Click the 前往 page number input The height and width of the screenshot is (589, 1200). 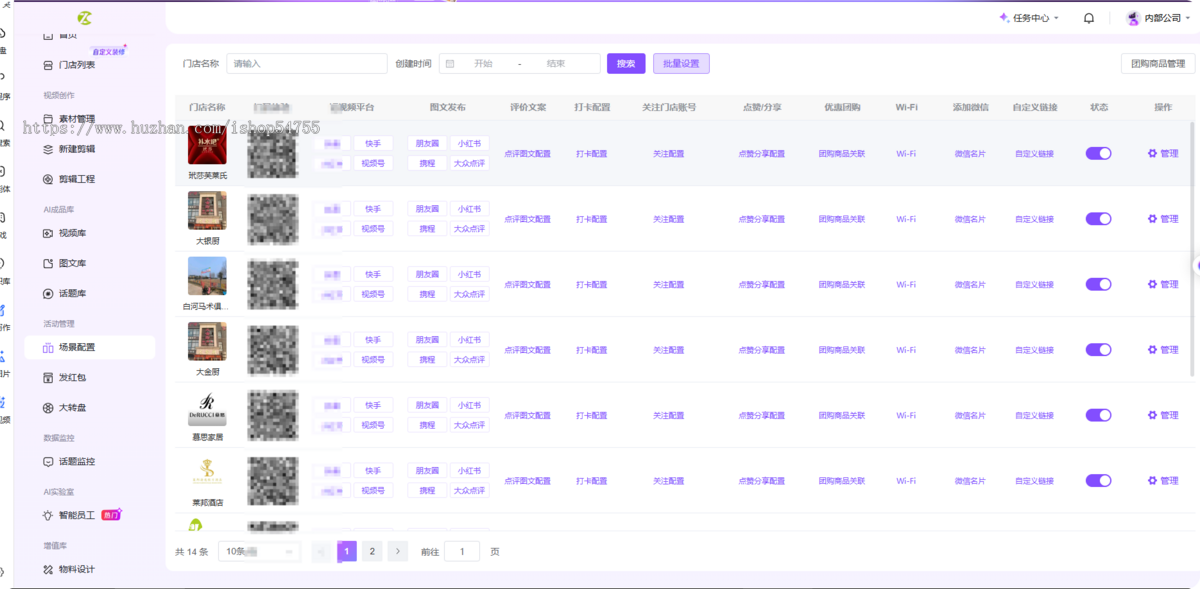[x=462, y=551]
